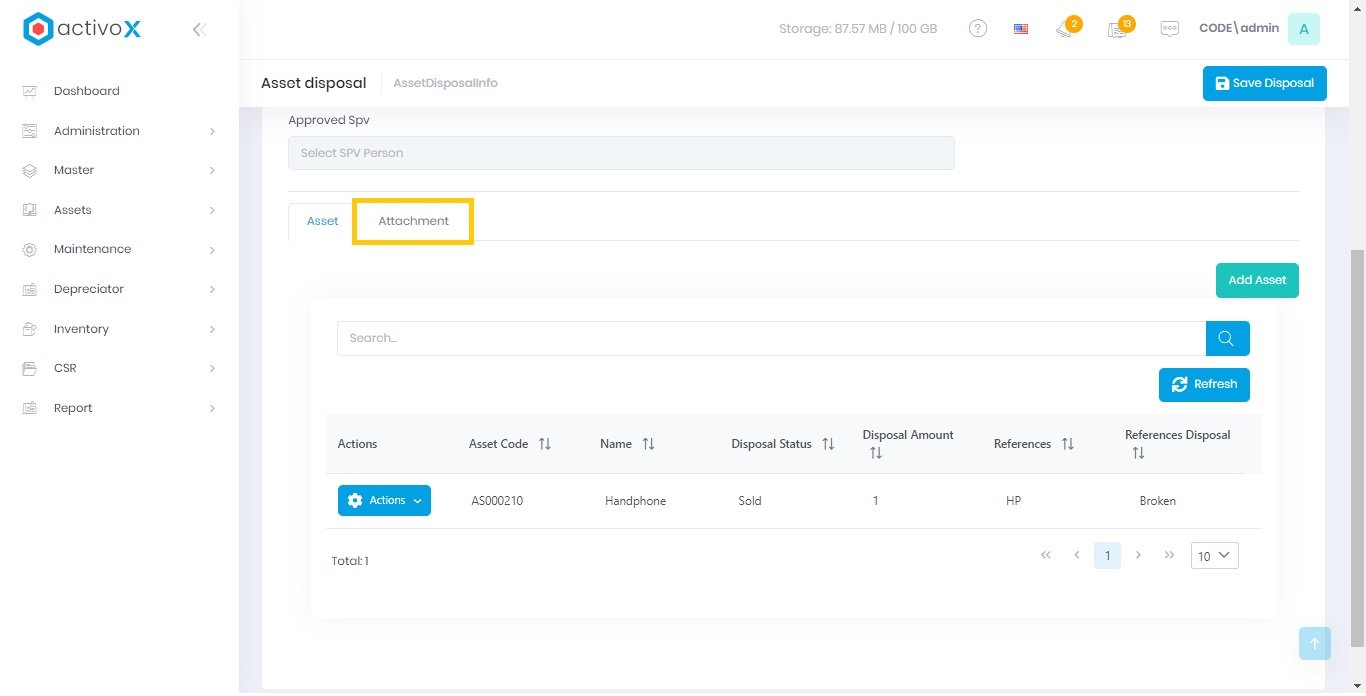The image size is (1366, 696).
Task: Open the help question mark icon
Action: 978,29
